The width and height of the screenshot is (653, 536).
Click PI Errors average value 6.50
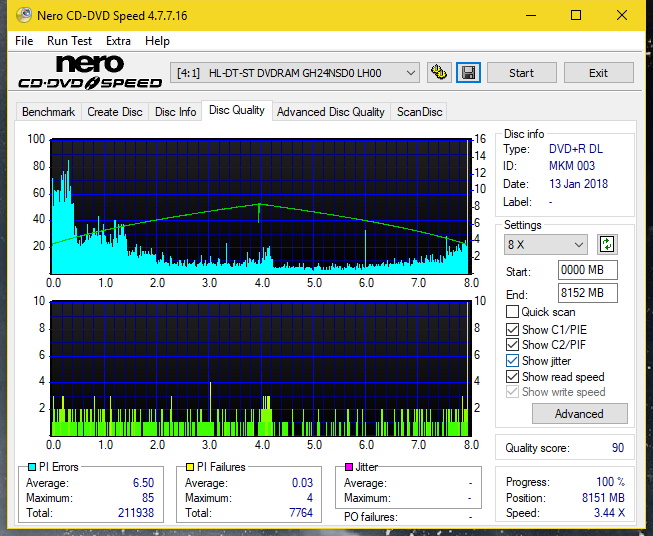click(x=143, y=483)
